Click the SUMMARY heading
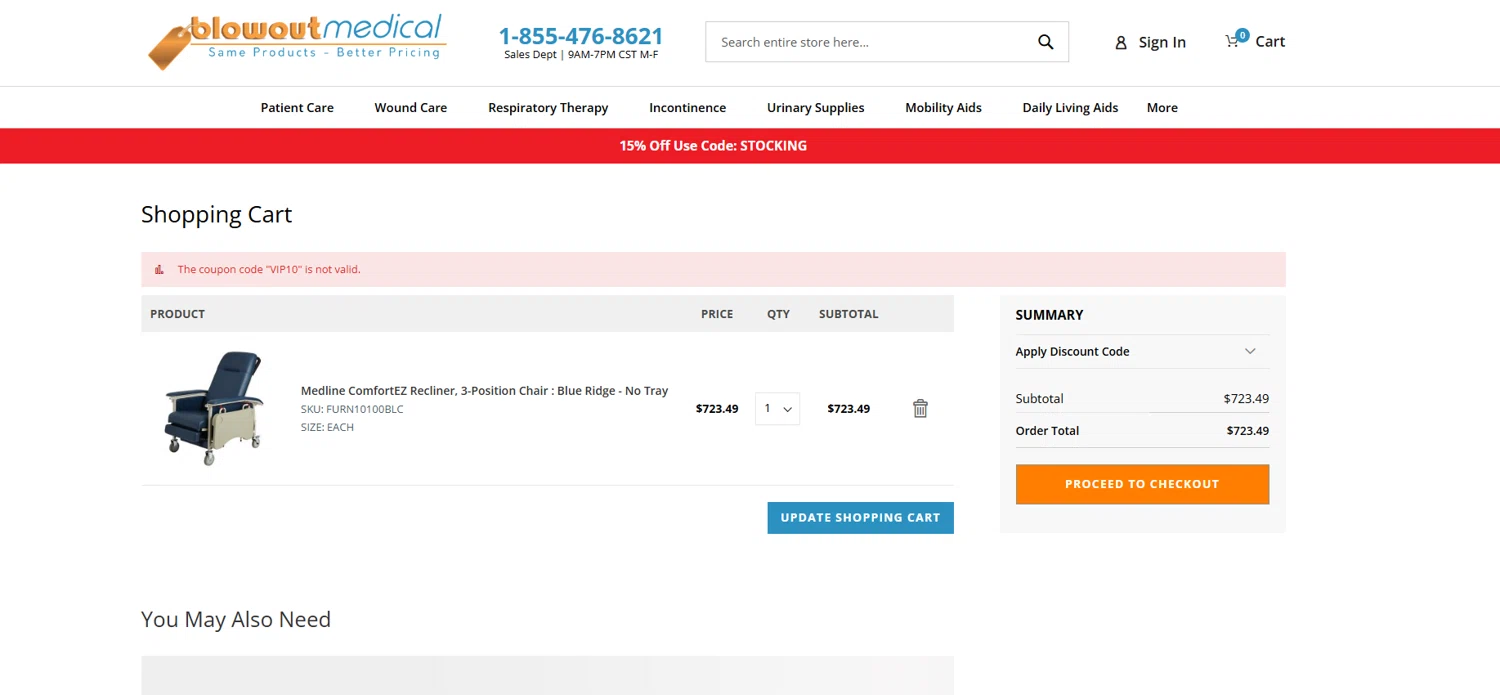Image resolution: width=1500 pixels, height=695 pixels. (x=1049, y=315)
